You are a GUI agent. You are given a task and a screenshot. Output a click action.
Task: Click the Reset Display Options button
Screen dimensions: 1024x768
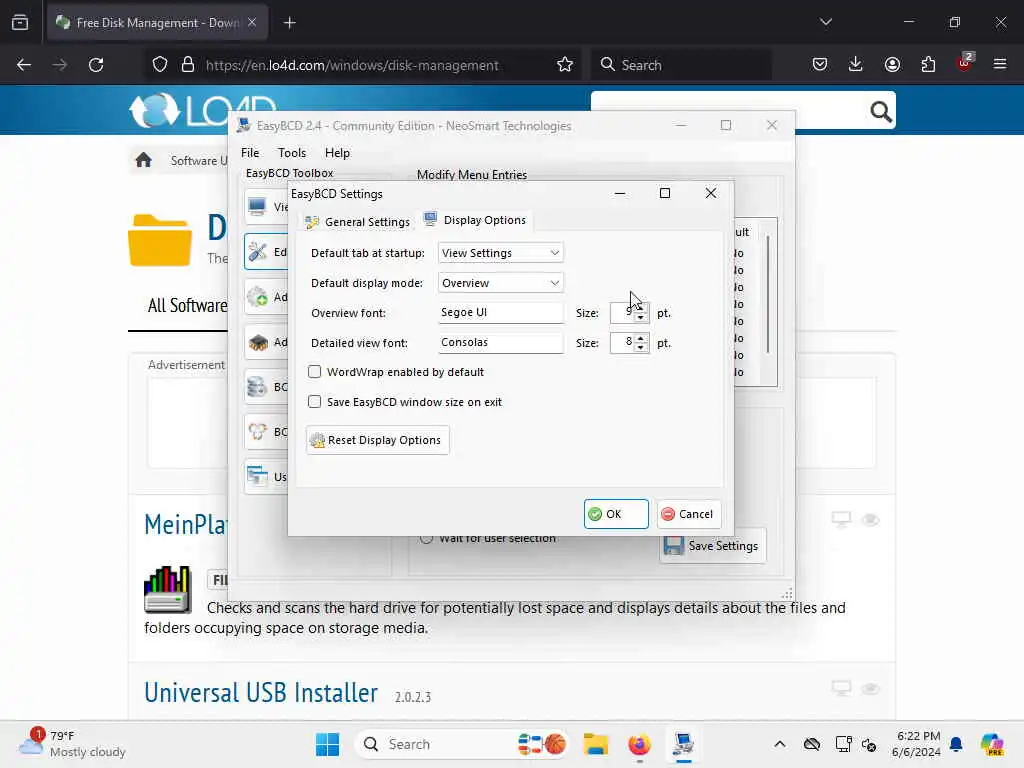(377, 440)
